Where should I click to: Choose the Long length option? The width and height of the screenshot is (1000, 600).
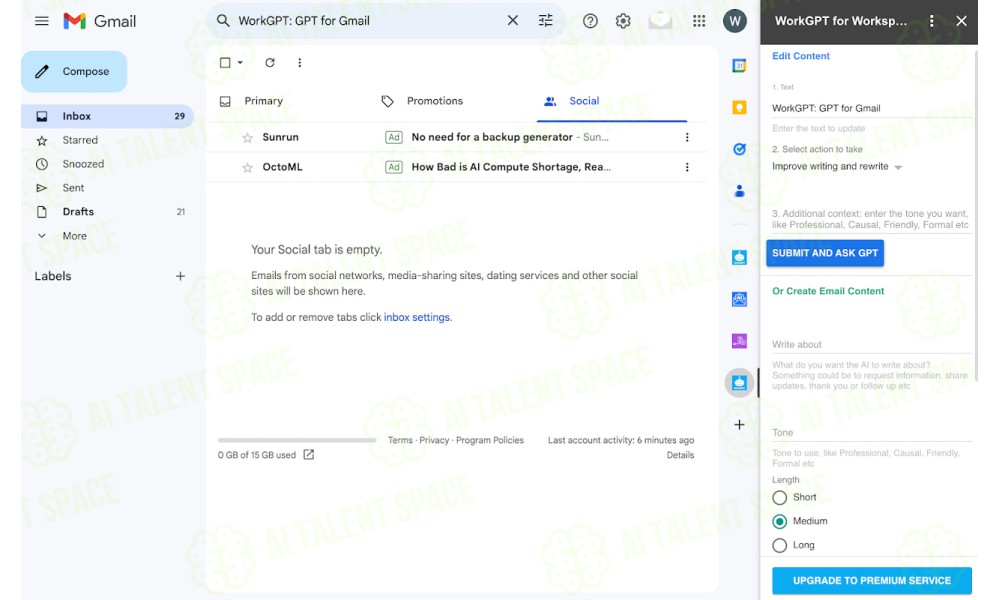[x=779, y=545]
